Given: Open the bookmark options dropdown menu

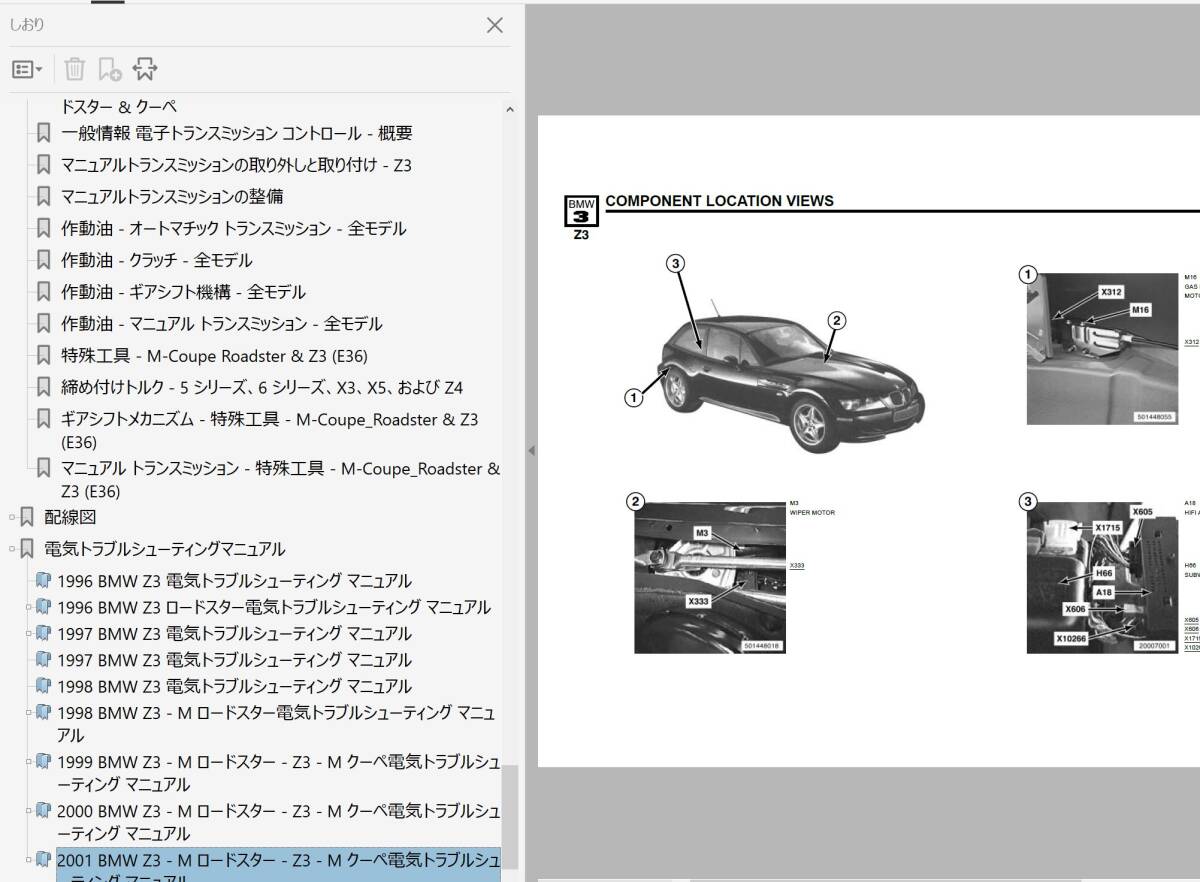Looking at the screenshot, I should point(27,69).
